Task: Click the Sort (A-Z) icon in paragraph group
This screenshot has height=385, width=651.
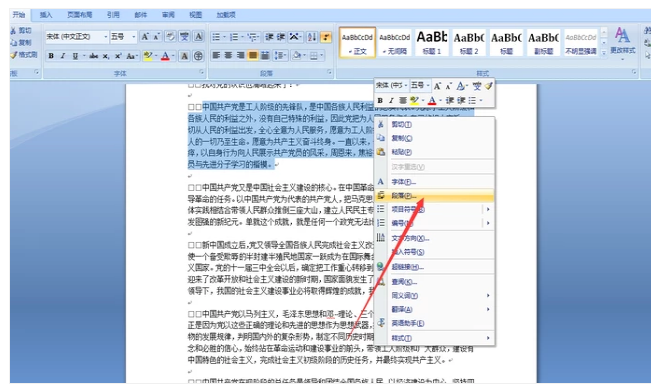Action: [x=312, y=37]
